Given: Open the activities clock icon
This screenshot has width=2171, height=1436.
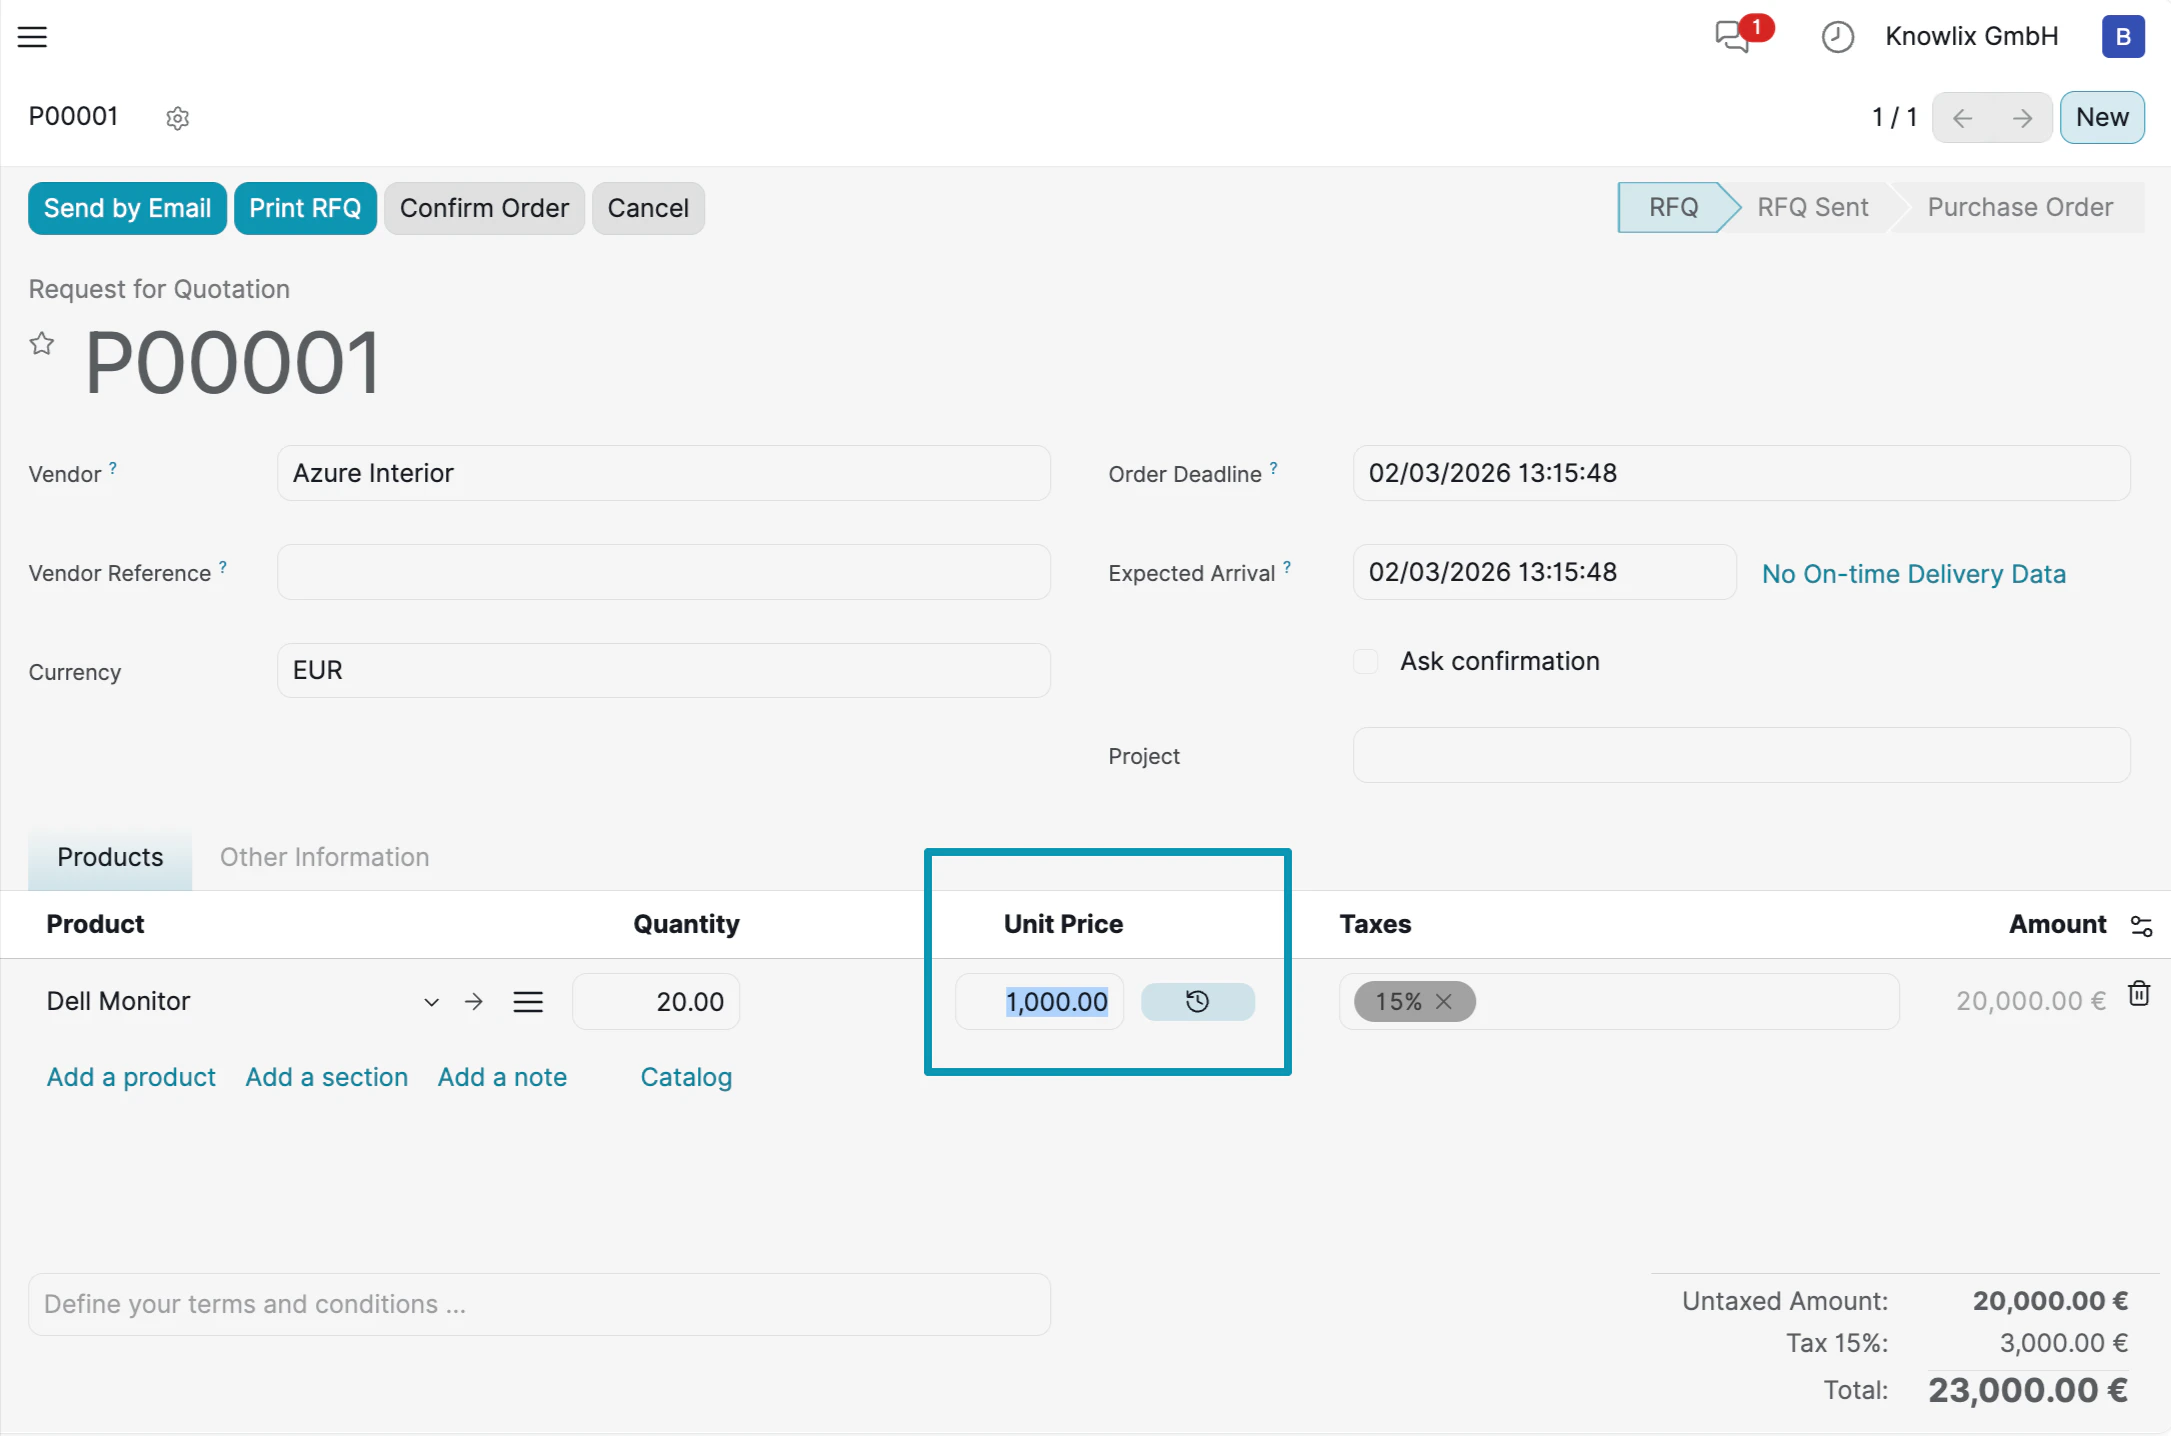Looking at the screenshot, I should click(1837, 37).
